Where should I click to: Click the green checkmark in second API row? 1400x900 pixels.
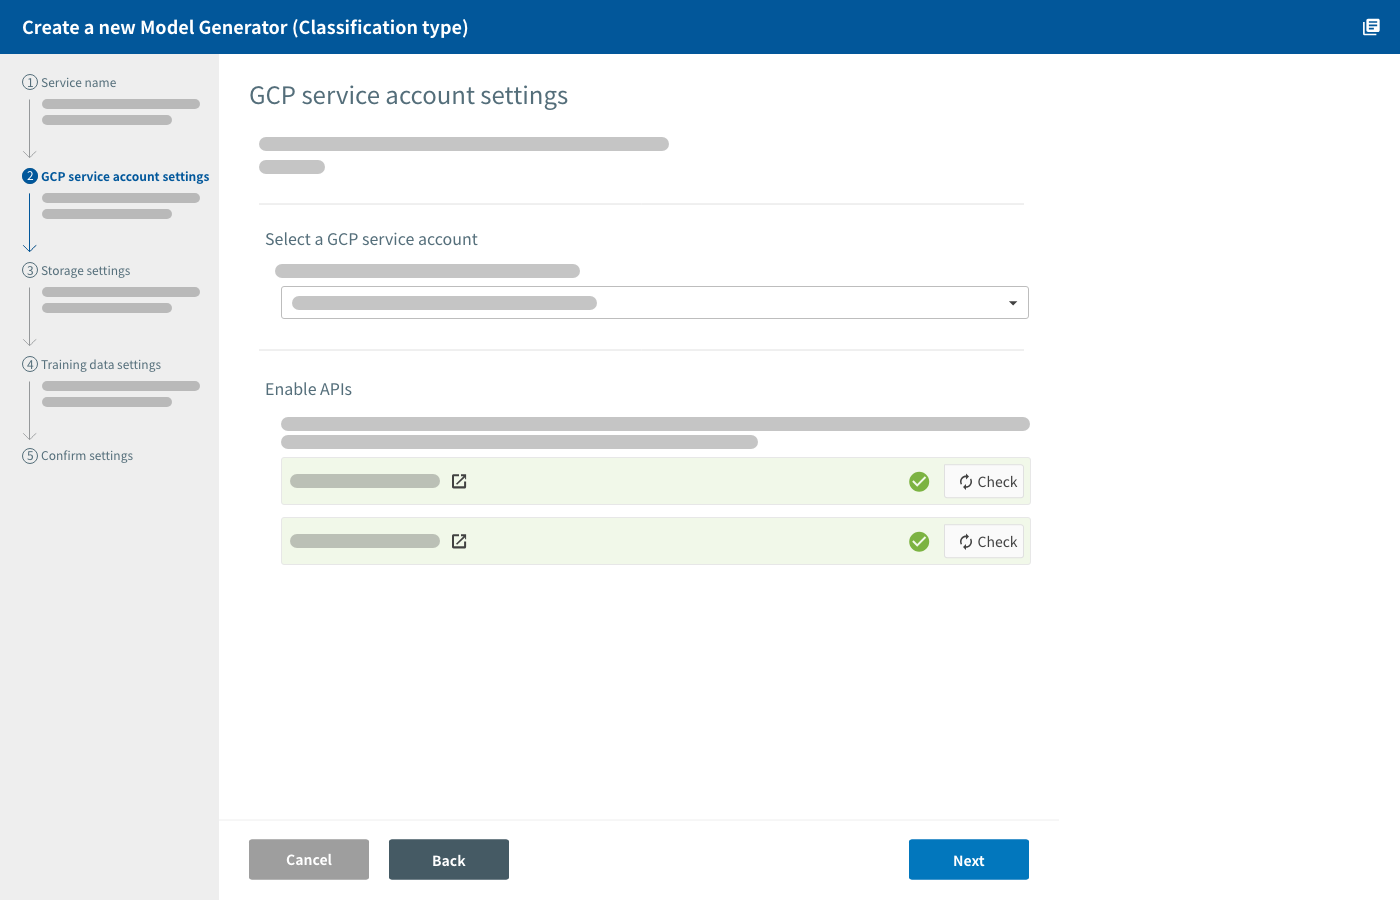(x=919, y=542)
